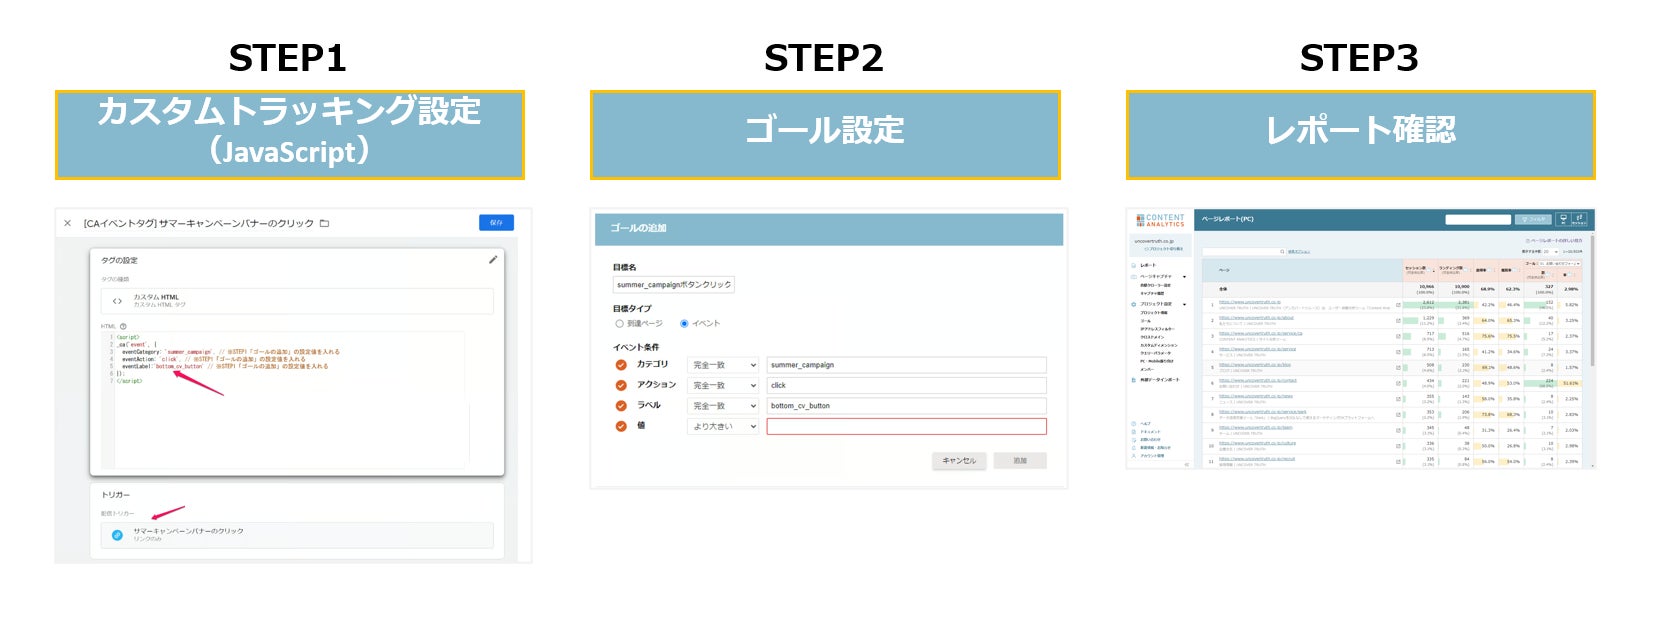Viewport: 1668px width, 623px height.
Task: Click the help icon beside HTML label
Action: 124,326
